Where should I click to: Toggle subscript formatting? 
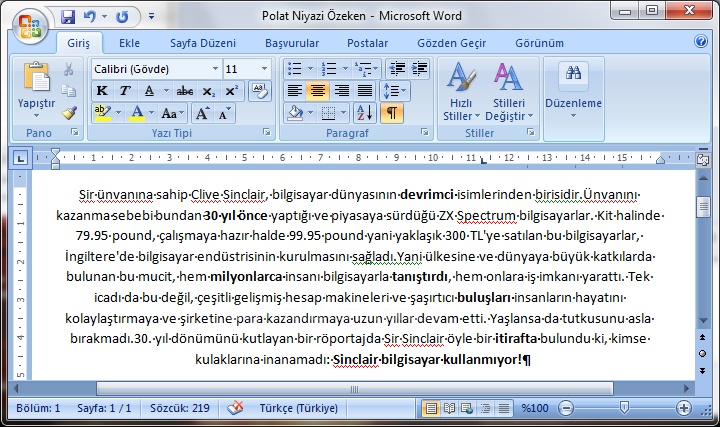208,90
